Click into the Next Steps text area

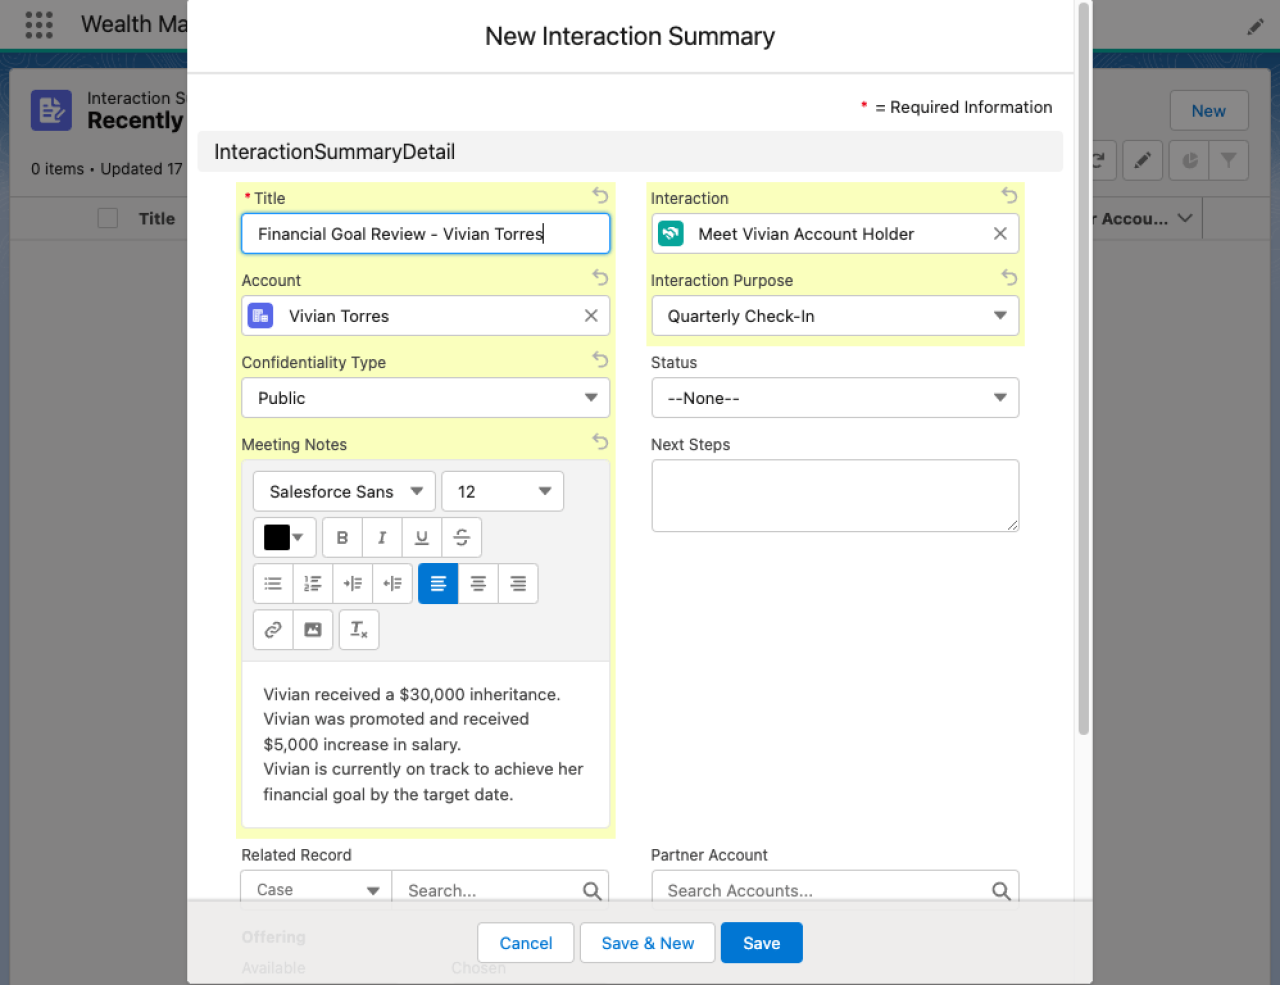tap(835, 496)
